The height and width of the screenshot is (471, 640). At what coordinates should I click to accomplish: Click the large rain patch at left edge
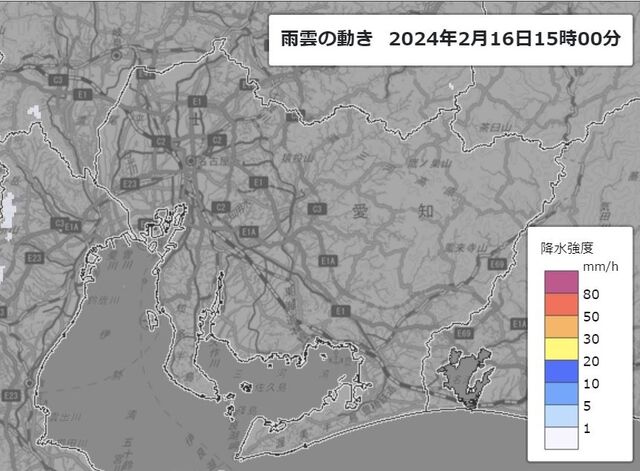coord(9,210)
